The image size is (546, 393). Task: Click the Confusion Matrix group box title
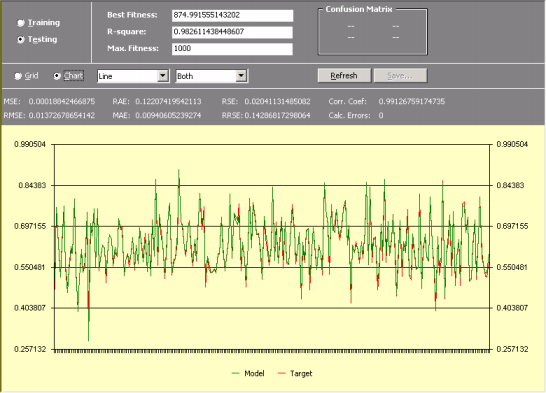pos(359,9)
